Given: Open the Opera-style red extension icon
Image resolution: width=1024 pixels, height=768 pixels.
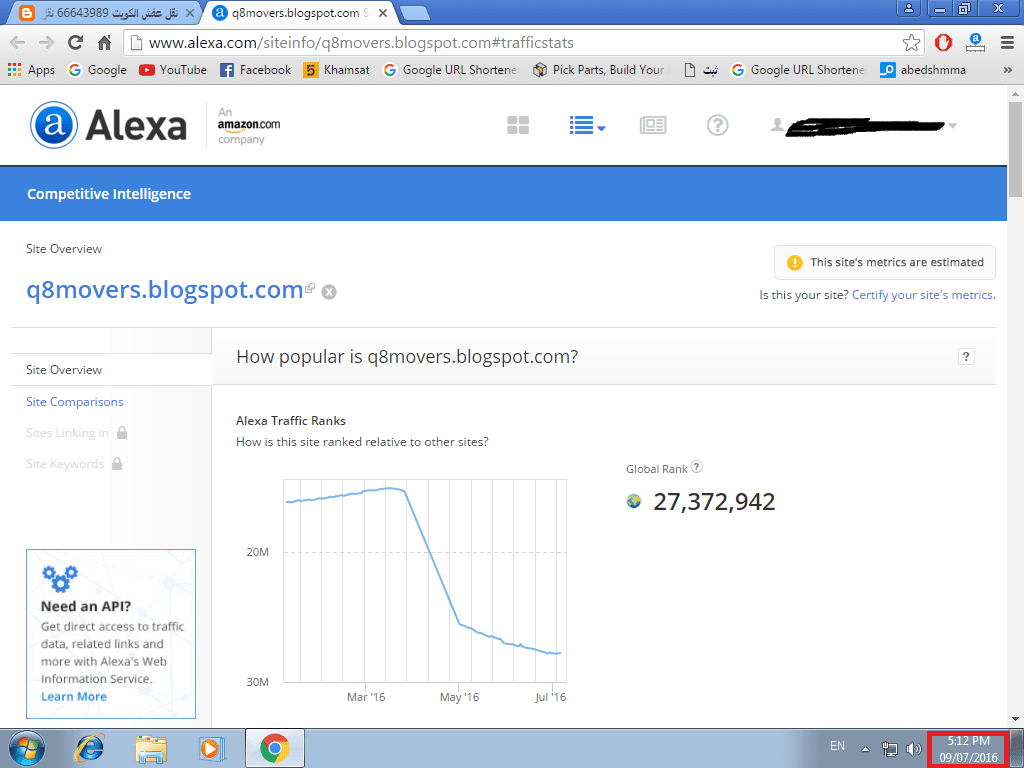Looking at the screenshot, I should 943,43.
